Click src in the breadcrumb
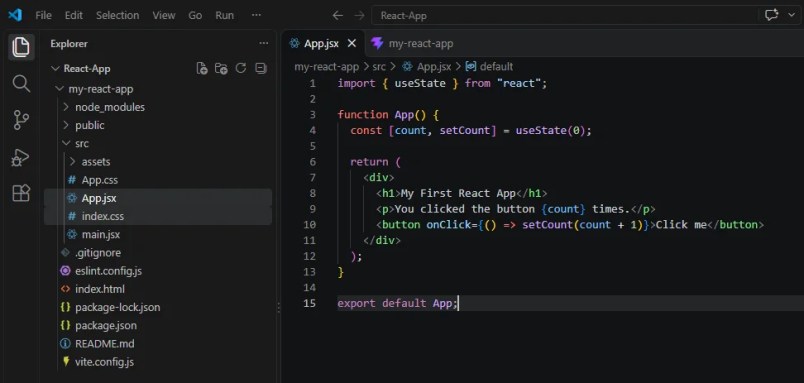Viewport: 804px width, 383px height. 379,67
